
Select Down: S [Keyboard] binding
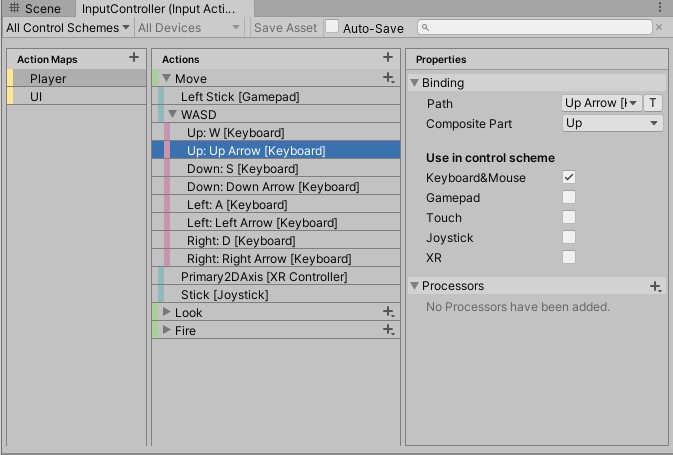pyautogui.click(x=276, y=169)
